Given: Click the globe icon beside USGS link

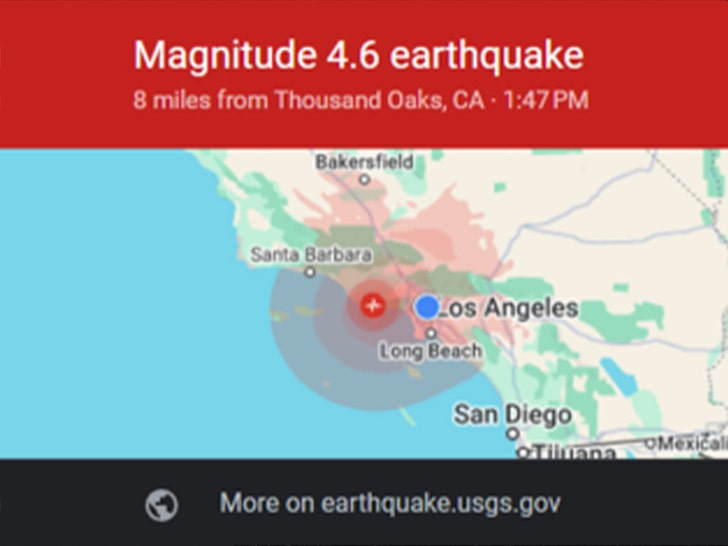Looking at the screenshot, I should (161, 505).
